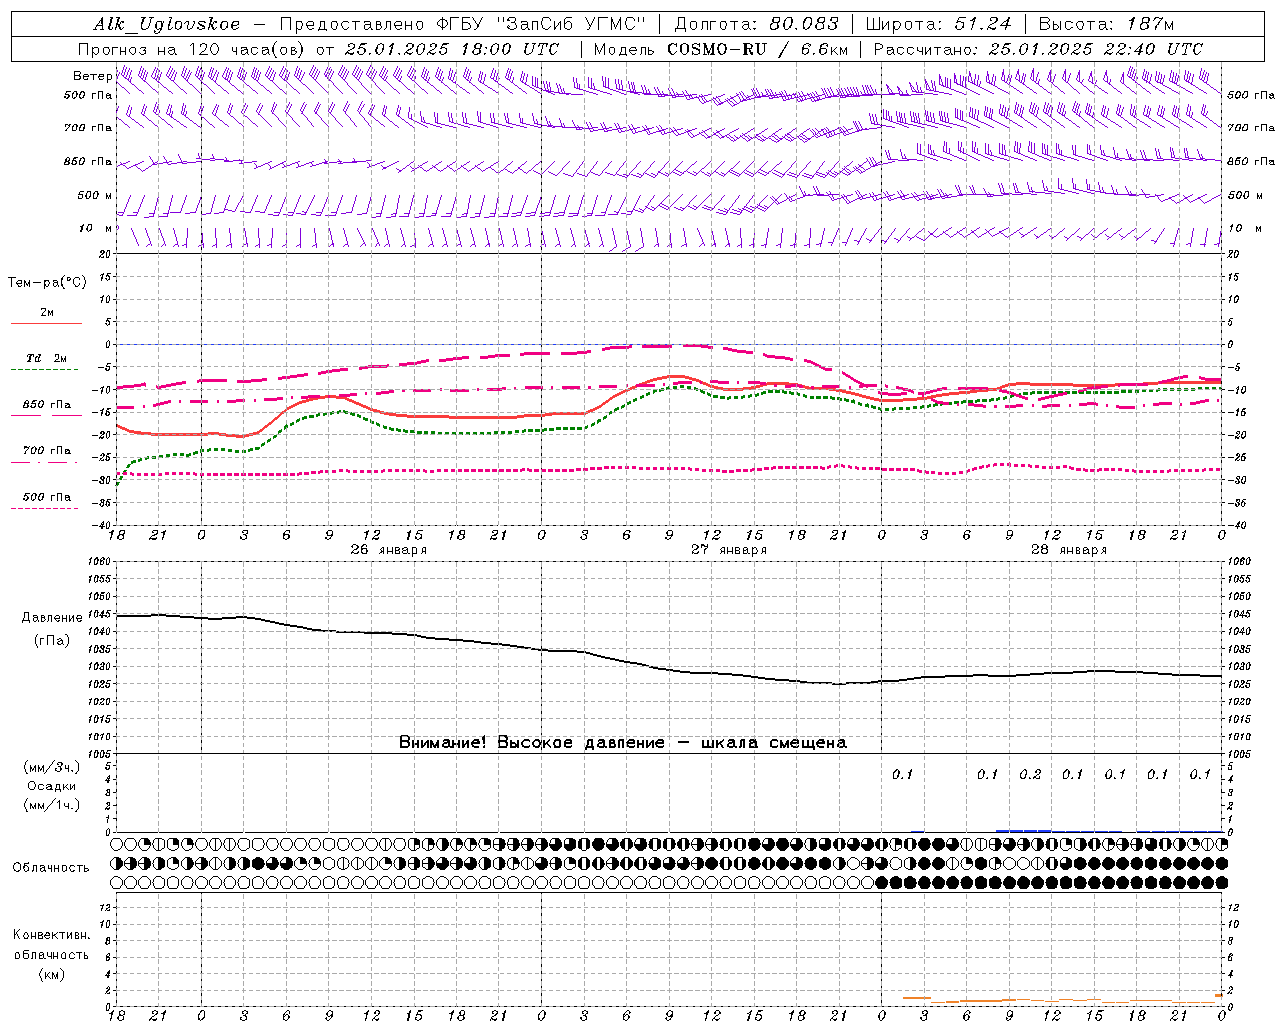Click the '(км)' unit under convective cloud label
The image size is (1280, 1024).
point(52,974)
